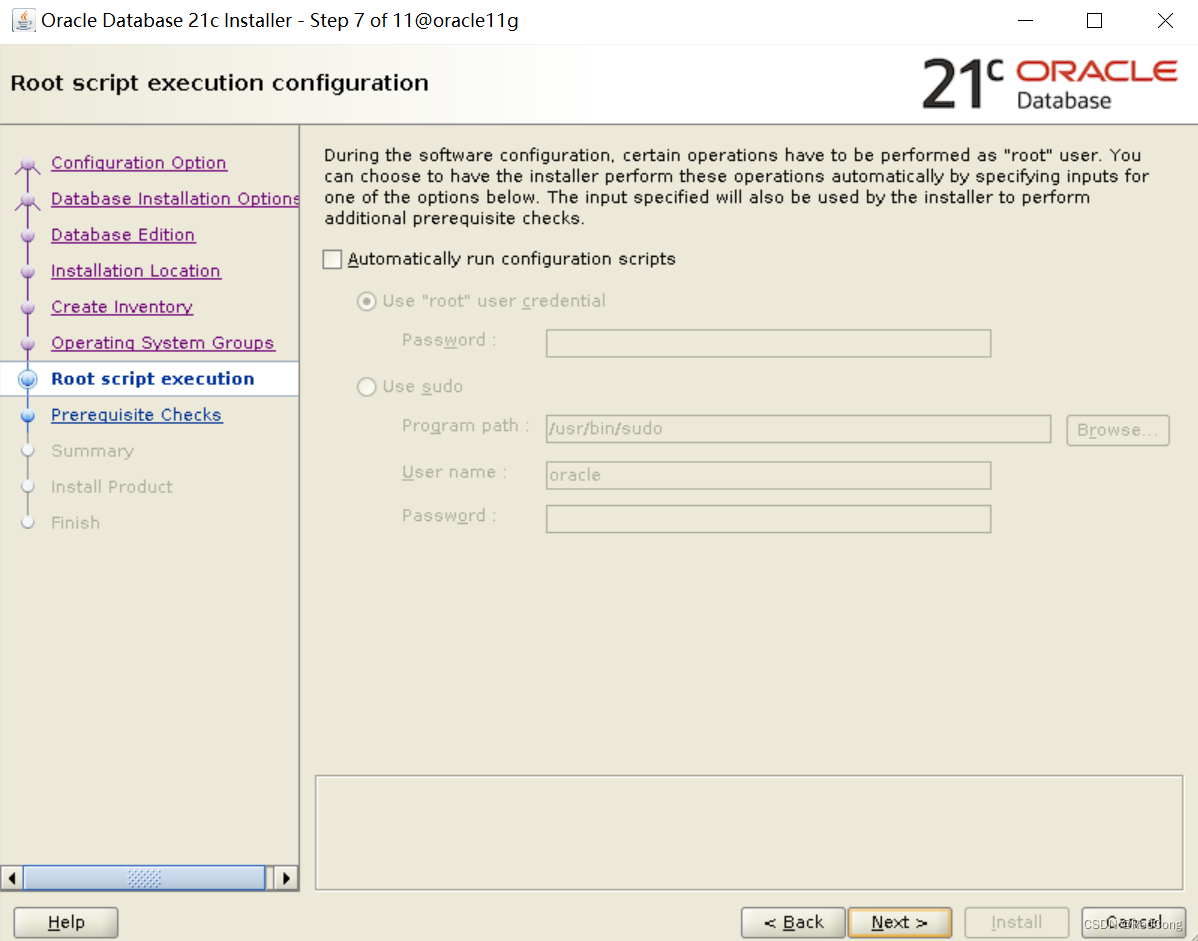The image size is (1198, 941).
Task: Select the Use sudo radio button
Action: coord(367,387)
